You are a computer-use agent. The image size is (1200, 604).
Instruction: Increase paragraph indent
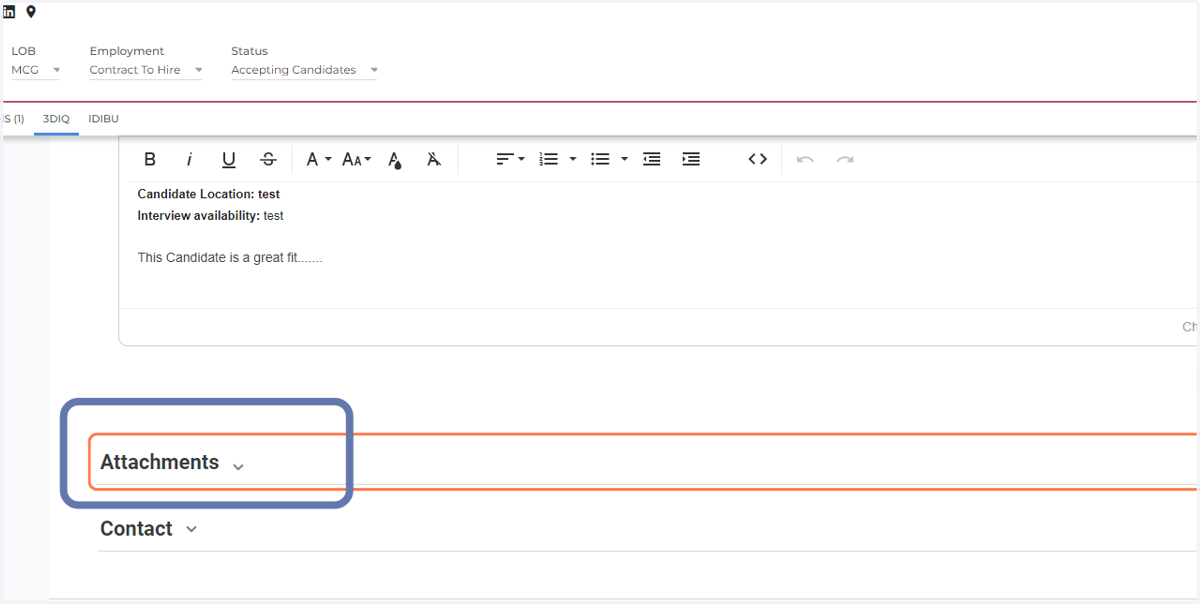[691, 159]
